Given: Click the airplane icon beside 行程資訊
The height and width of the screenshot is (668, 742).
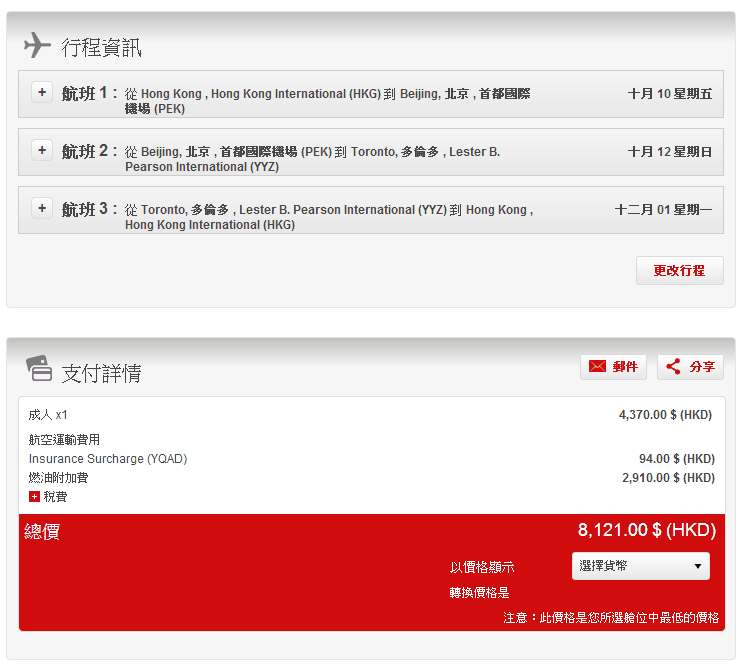Looking at the screenshot, I should pyautogui.click(x=37, y=45).
